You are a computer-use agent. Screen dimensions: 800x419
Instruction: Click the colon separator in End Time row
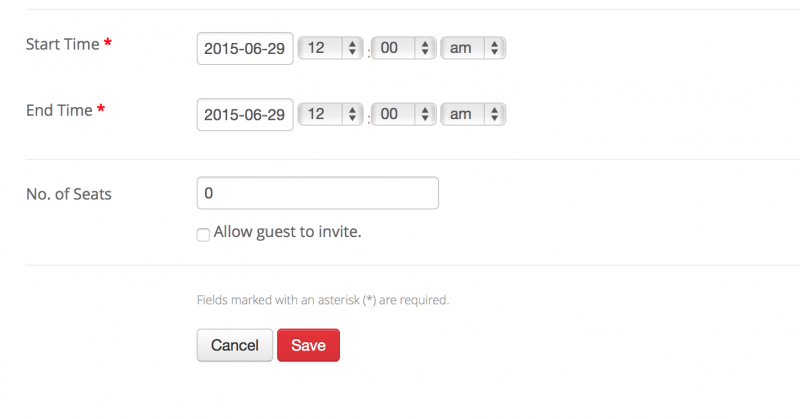[x=368, y=119]
